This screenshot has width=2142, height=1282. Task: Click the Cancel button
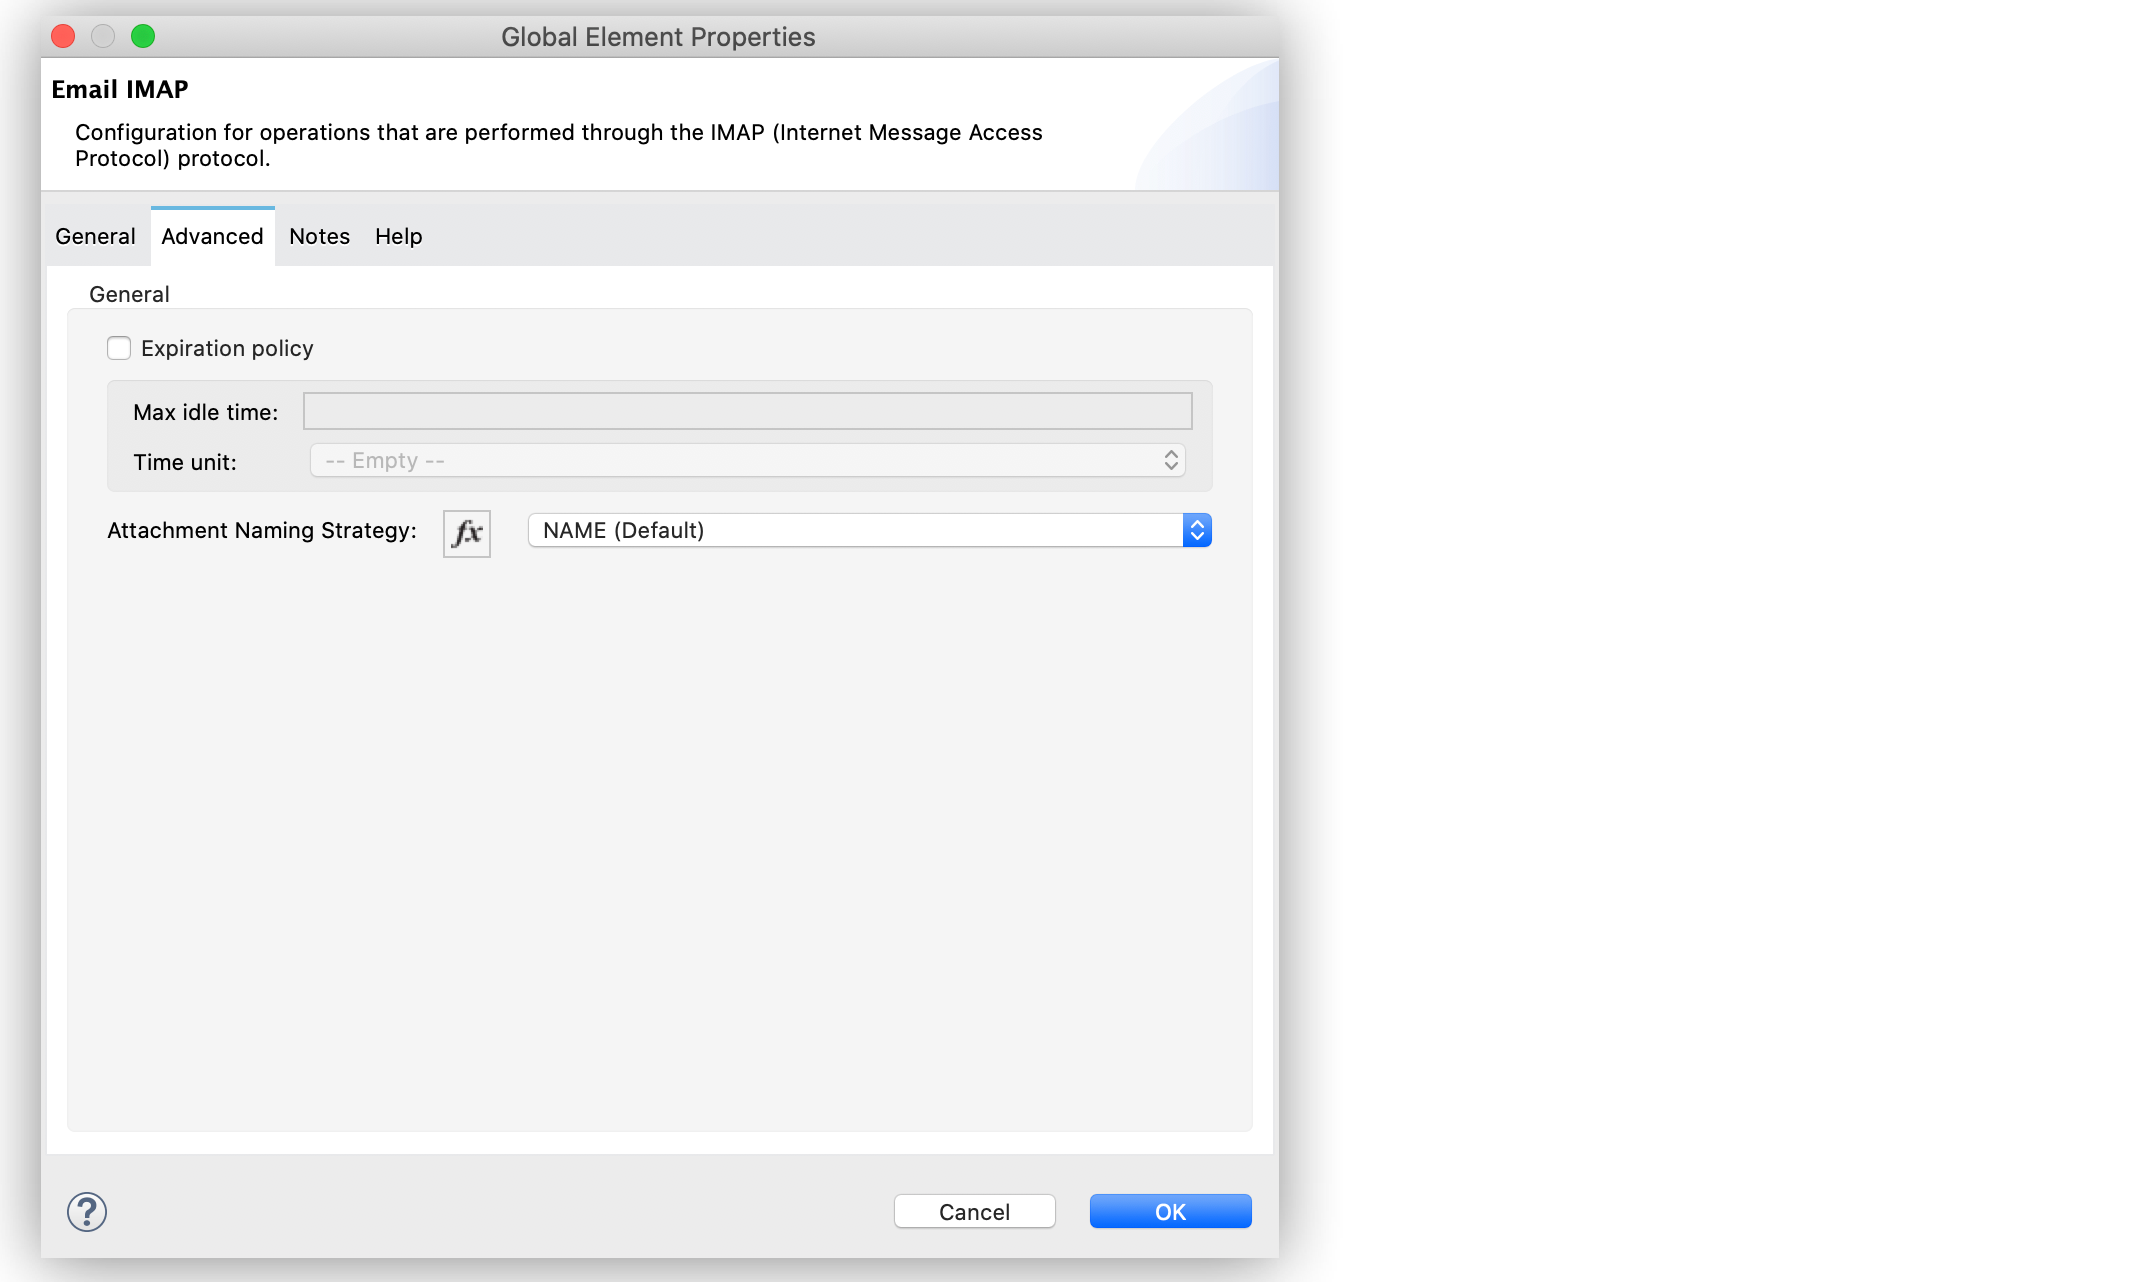975,1210
